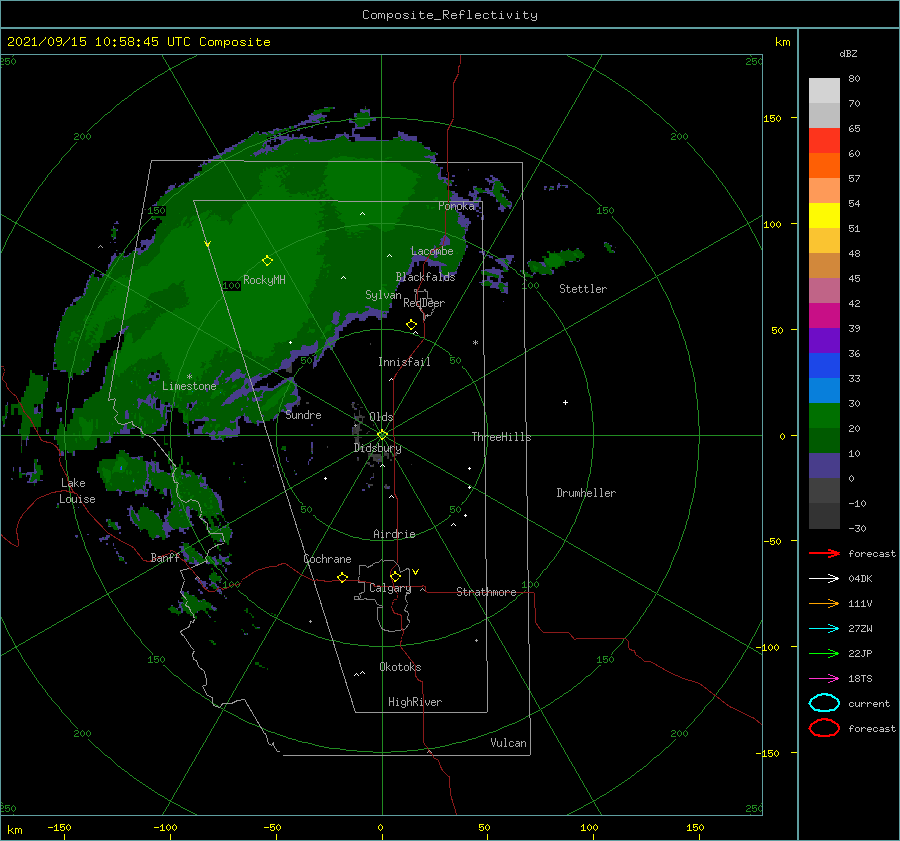Click the magenta 18TS arrow legend icon
The image size is (900, 841).
[824, 679]
